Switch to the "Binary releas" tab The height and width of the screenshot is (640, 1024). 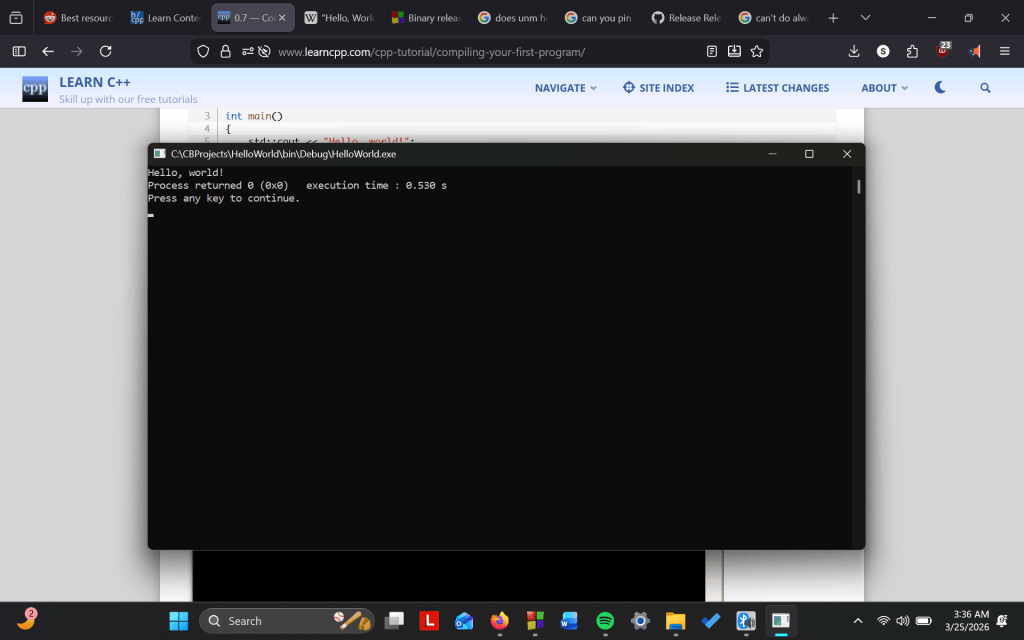(x=425, y=18)
